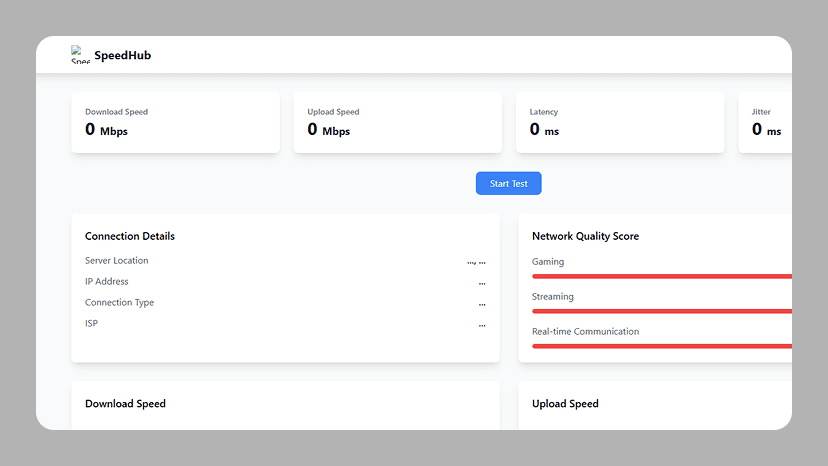Click the Streaming quality progress bar
The width and height of the screenshot is (828, 466).
point(662,311)
